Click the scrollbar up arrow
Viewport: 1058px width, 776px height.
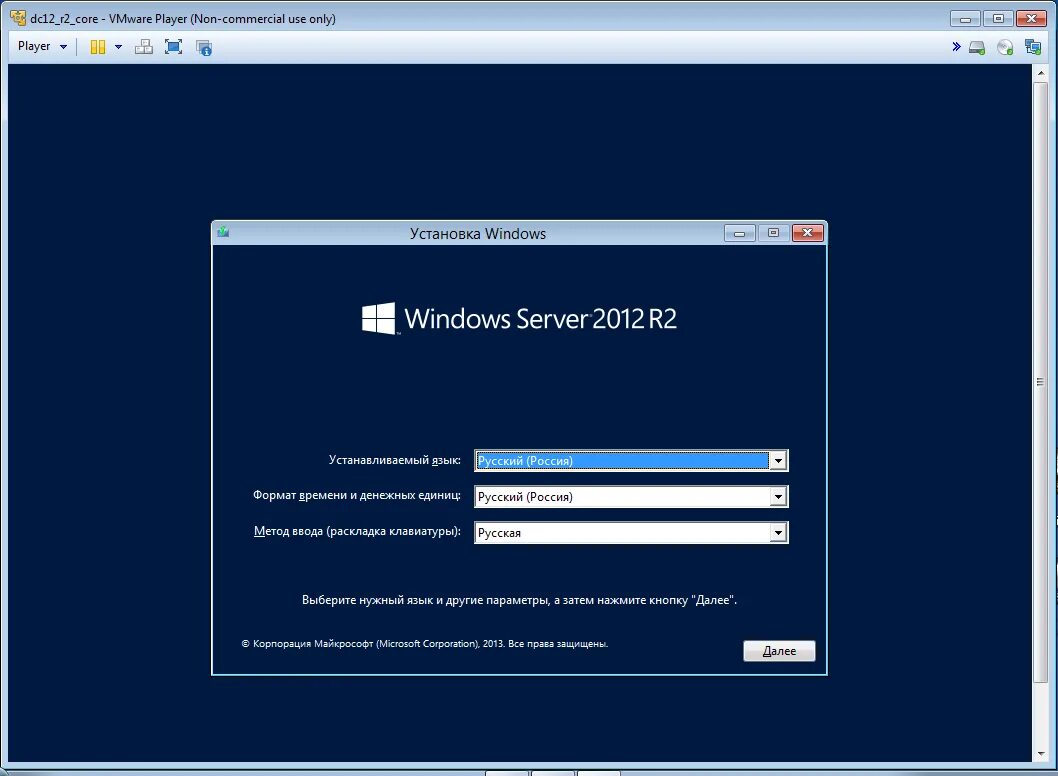1040,72
